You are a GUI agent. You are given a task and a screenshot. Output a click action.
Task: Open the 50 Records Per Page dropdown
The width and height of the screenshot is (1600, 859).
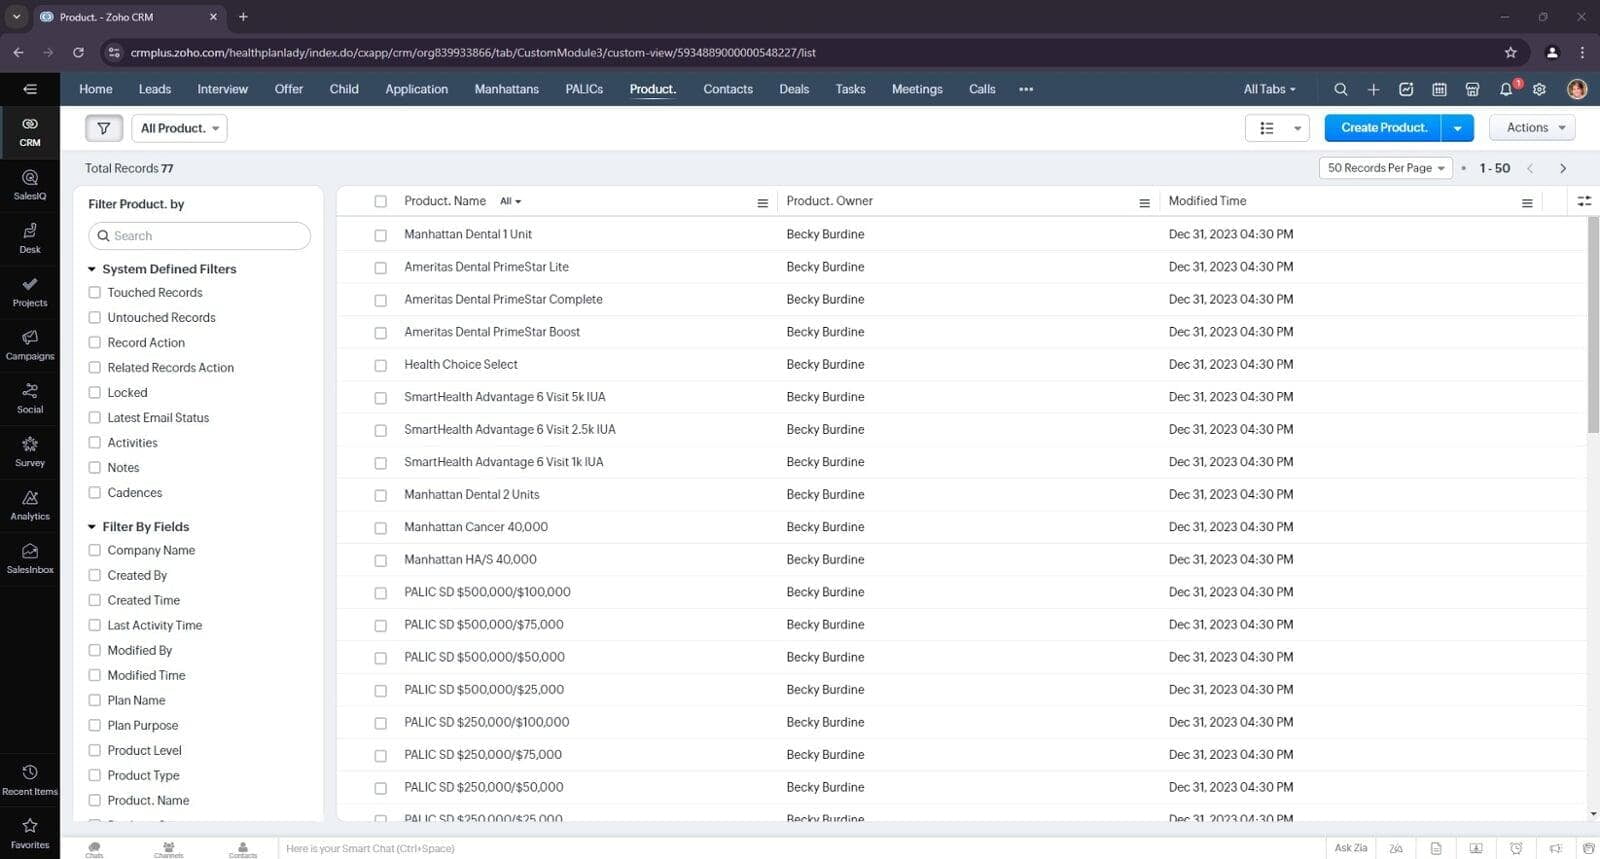(1385, 168)
